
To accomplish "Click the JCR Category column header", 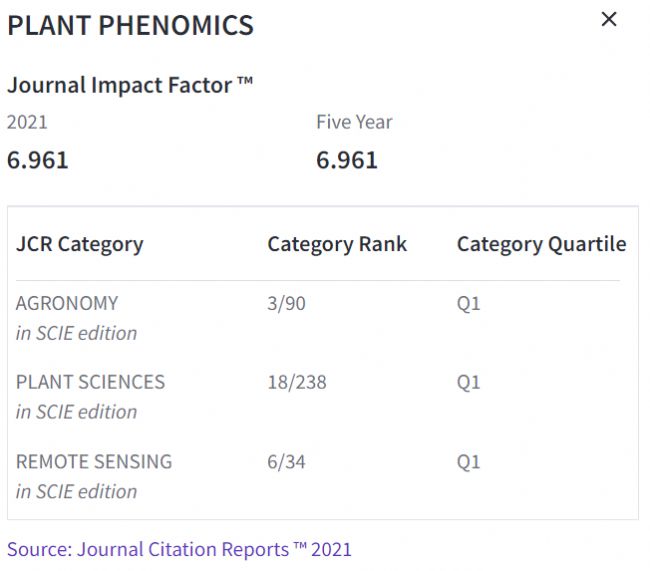I will tap(79, 244).
